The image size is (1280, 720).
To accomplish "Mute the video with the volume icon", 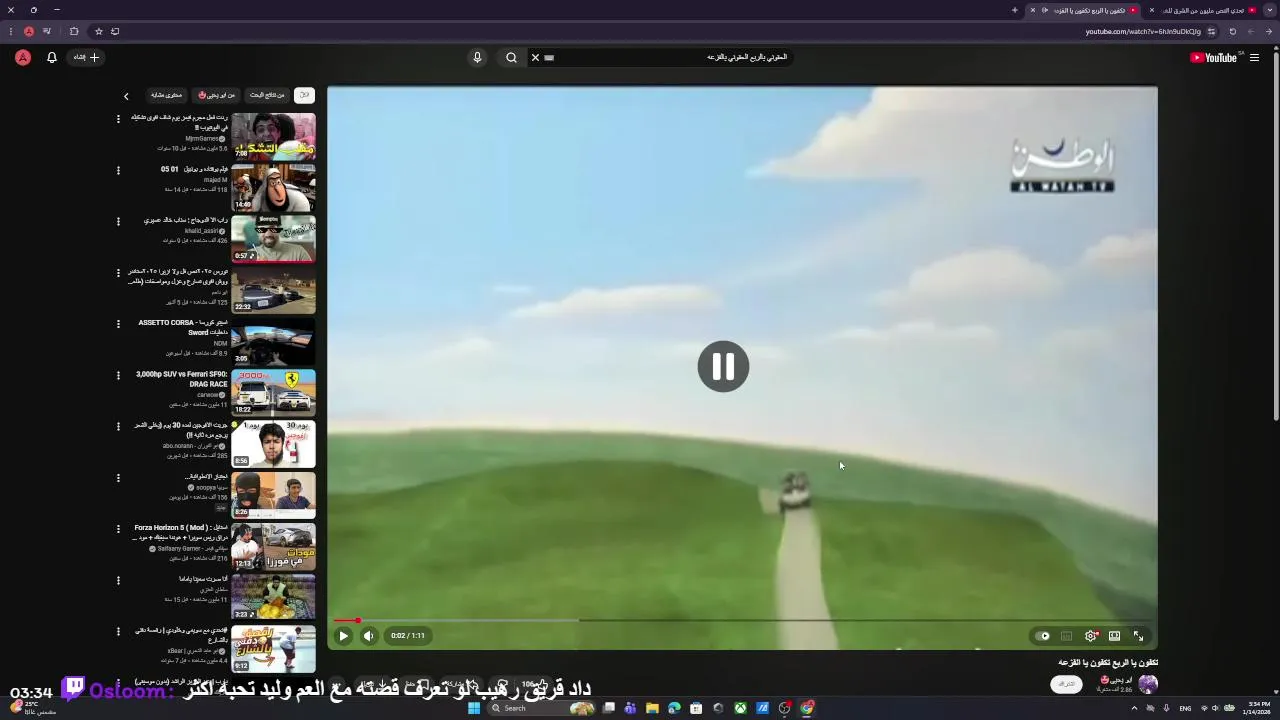I will (369, 636).
